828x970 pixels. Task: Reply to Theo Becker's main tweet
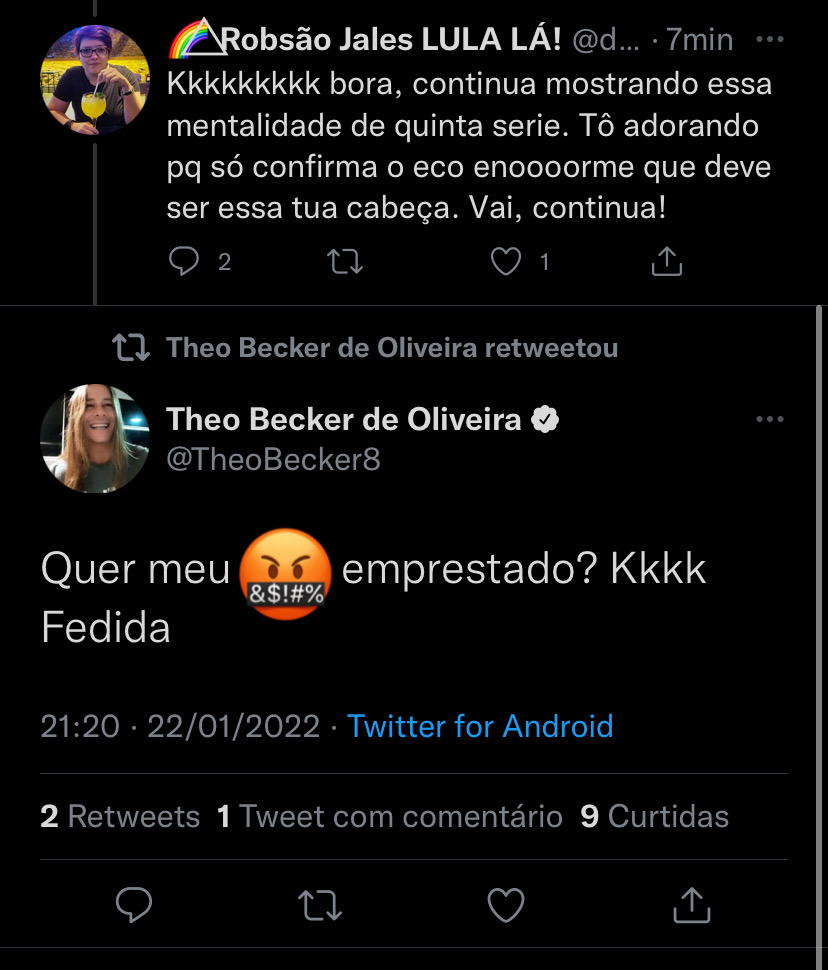click(x=134, y=906)
